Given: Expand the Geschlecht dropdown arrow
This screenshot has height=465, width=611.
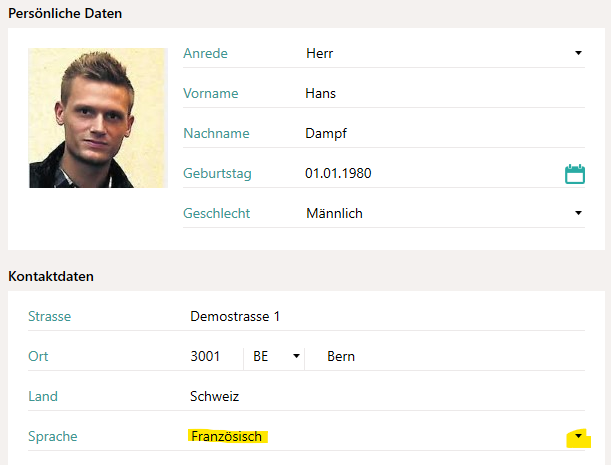Looking at the screenshot, I should tap(578, 213).
